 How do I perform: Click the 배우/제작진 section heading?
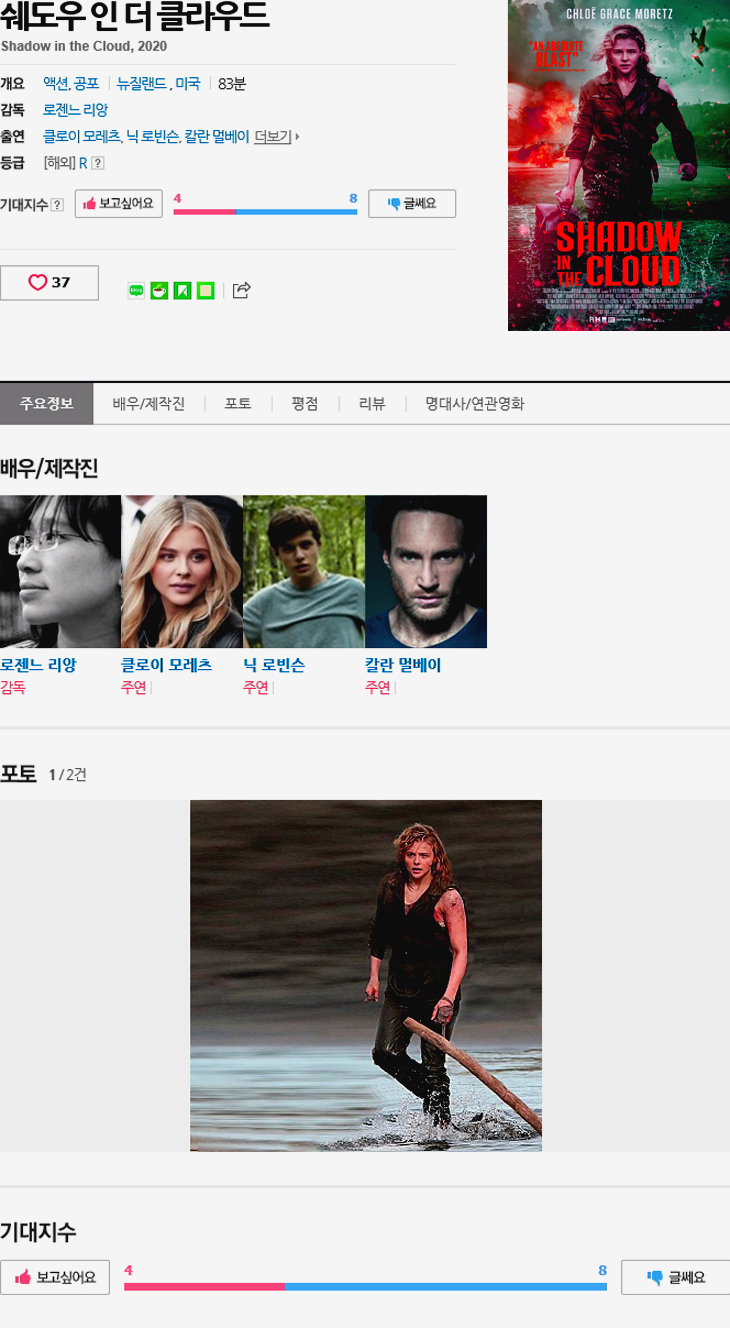coord(49,468)
